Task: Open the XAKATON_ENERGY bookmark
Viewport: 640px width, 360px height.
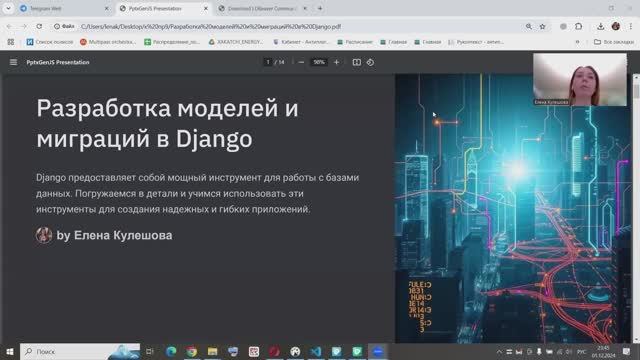Action: 236,42
